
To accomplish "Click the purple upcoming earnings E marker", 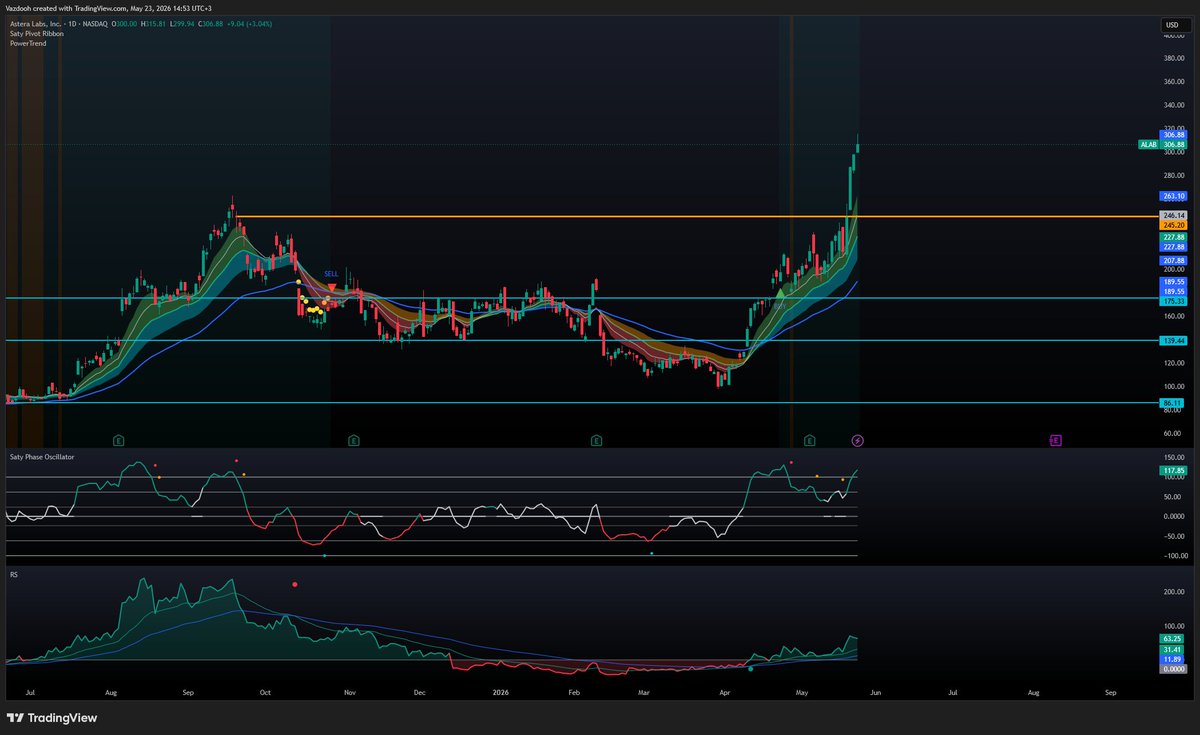I will 1055,440.
